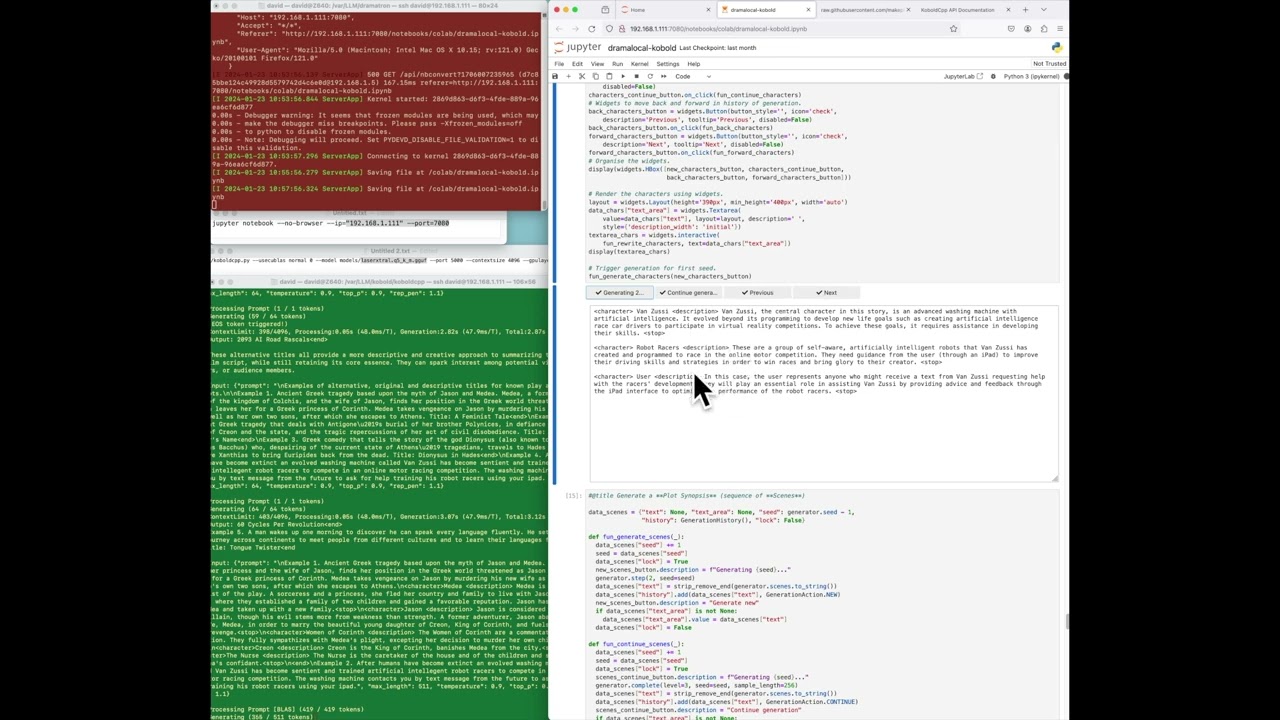Close the KoboldCpp API Documentation tab
The width and height of the screenshot is (1280, 720).
pos(1008,10)
